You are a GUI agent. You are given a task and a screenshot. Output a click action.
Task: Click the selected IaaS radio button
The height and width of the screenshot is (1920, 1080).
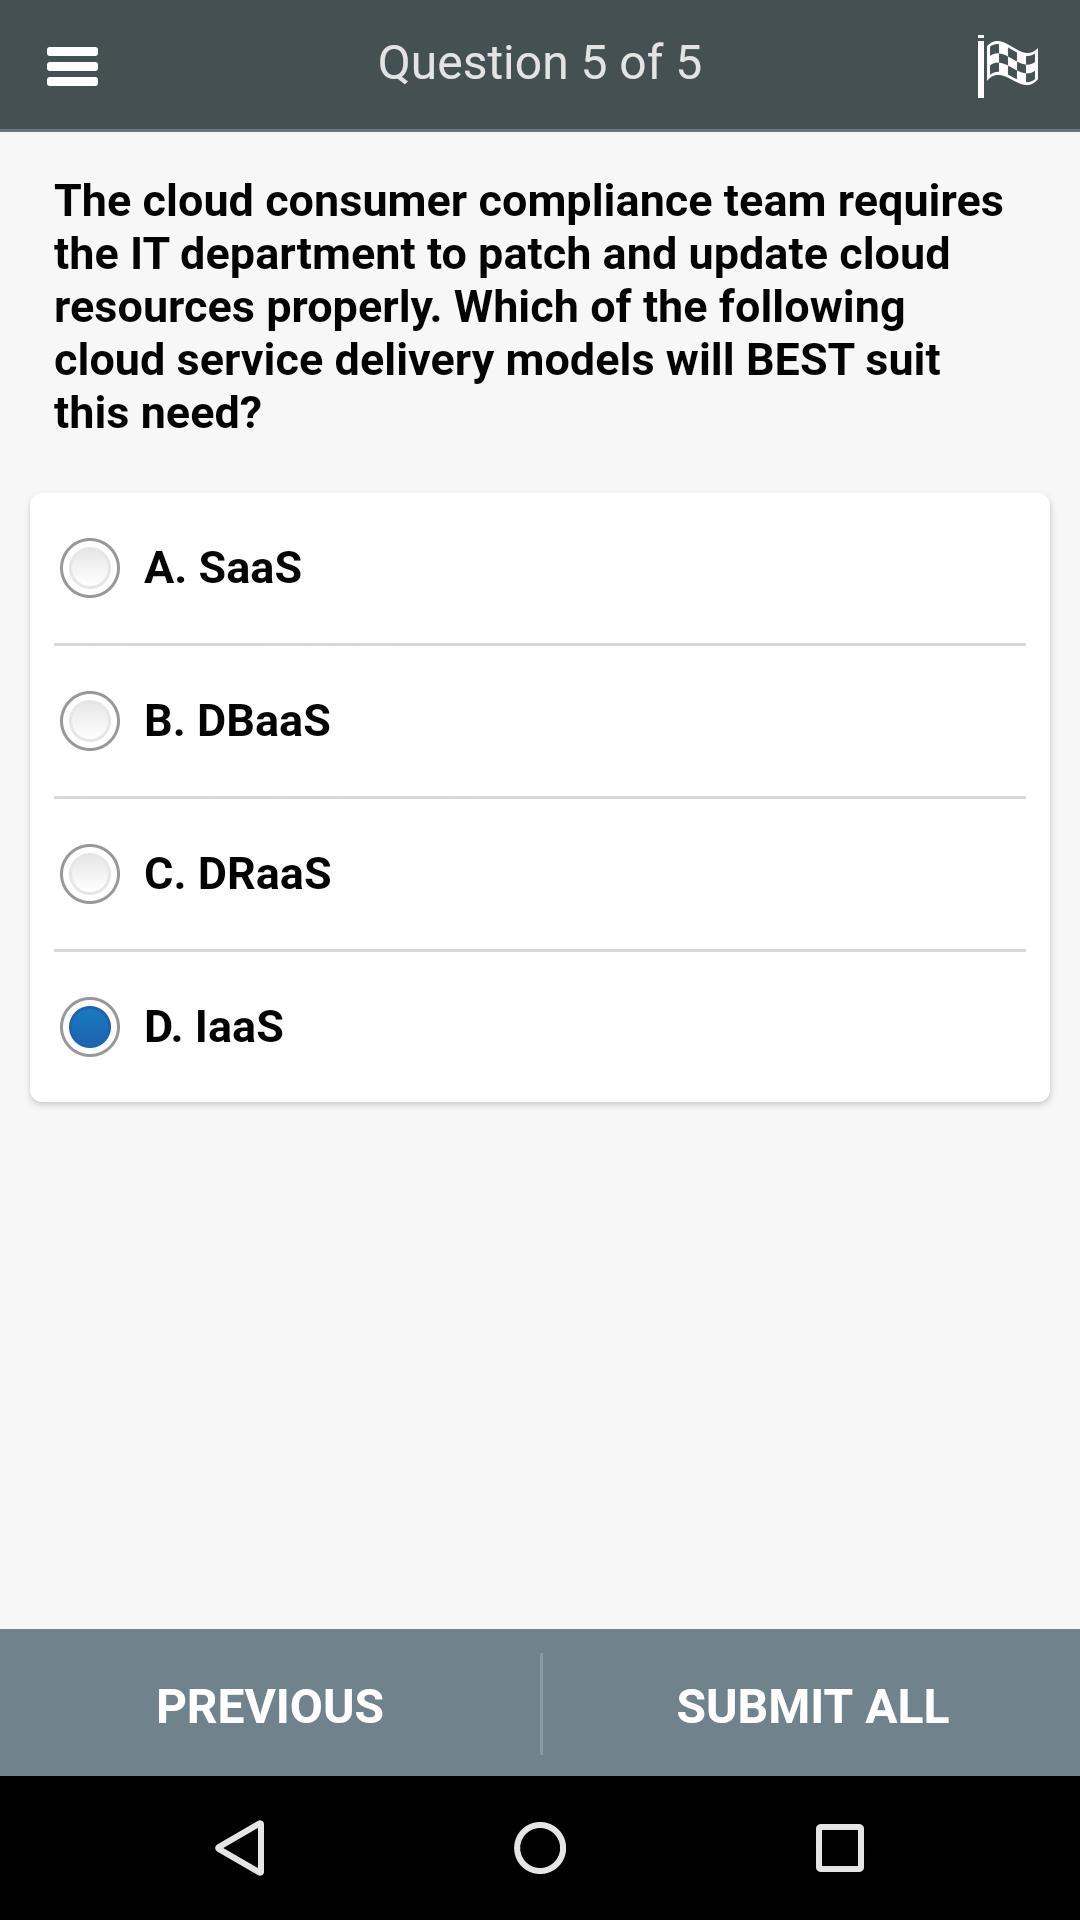click(x=90, y=1027)
